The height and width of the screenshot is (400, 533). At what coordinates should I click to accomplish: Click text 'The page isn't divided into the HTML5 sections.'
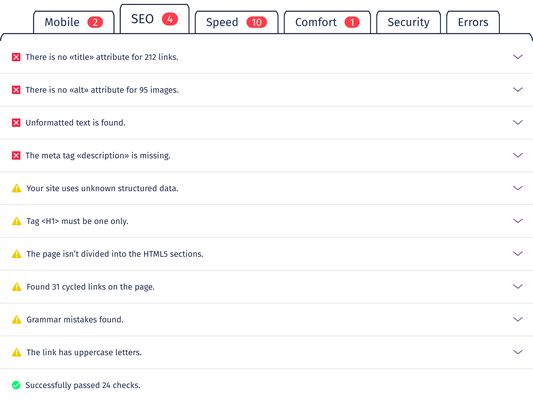click(x=115, y=254)
